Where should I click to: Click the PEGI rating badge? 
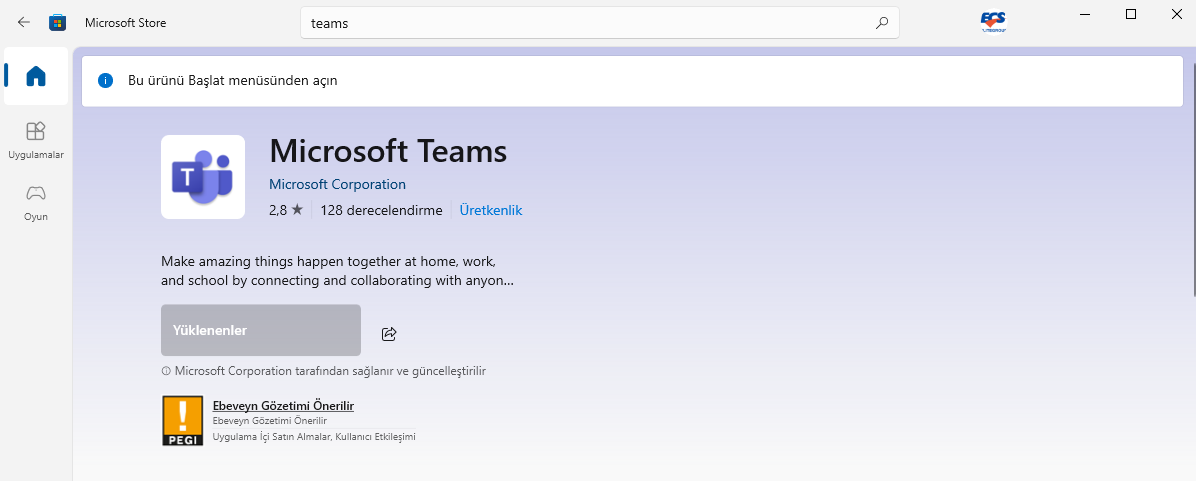[182, 420]
